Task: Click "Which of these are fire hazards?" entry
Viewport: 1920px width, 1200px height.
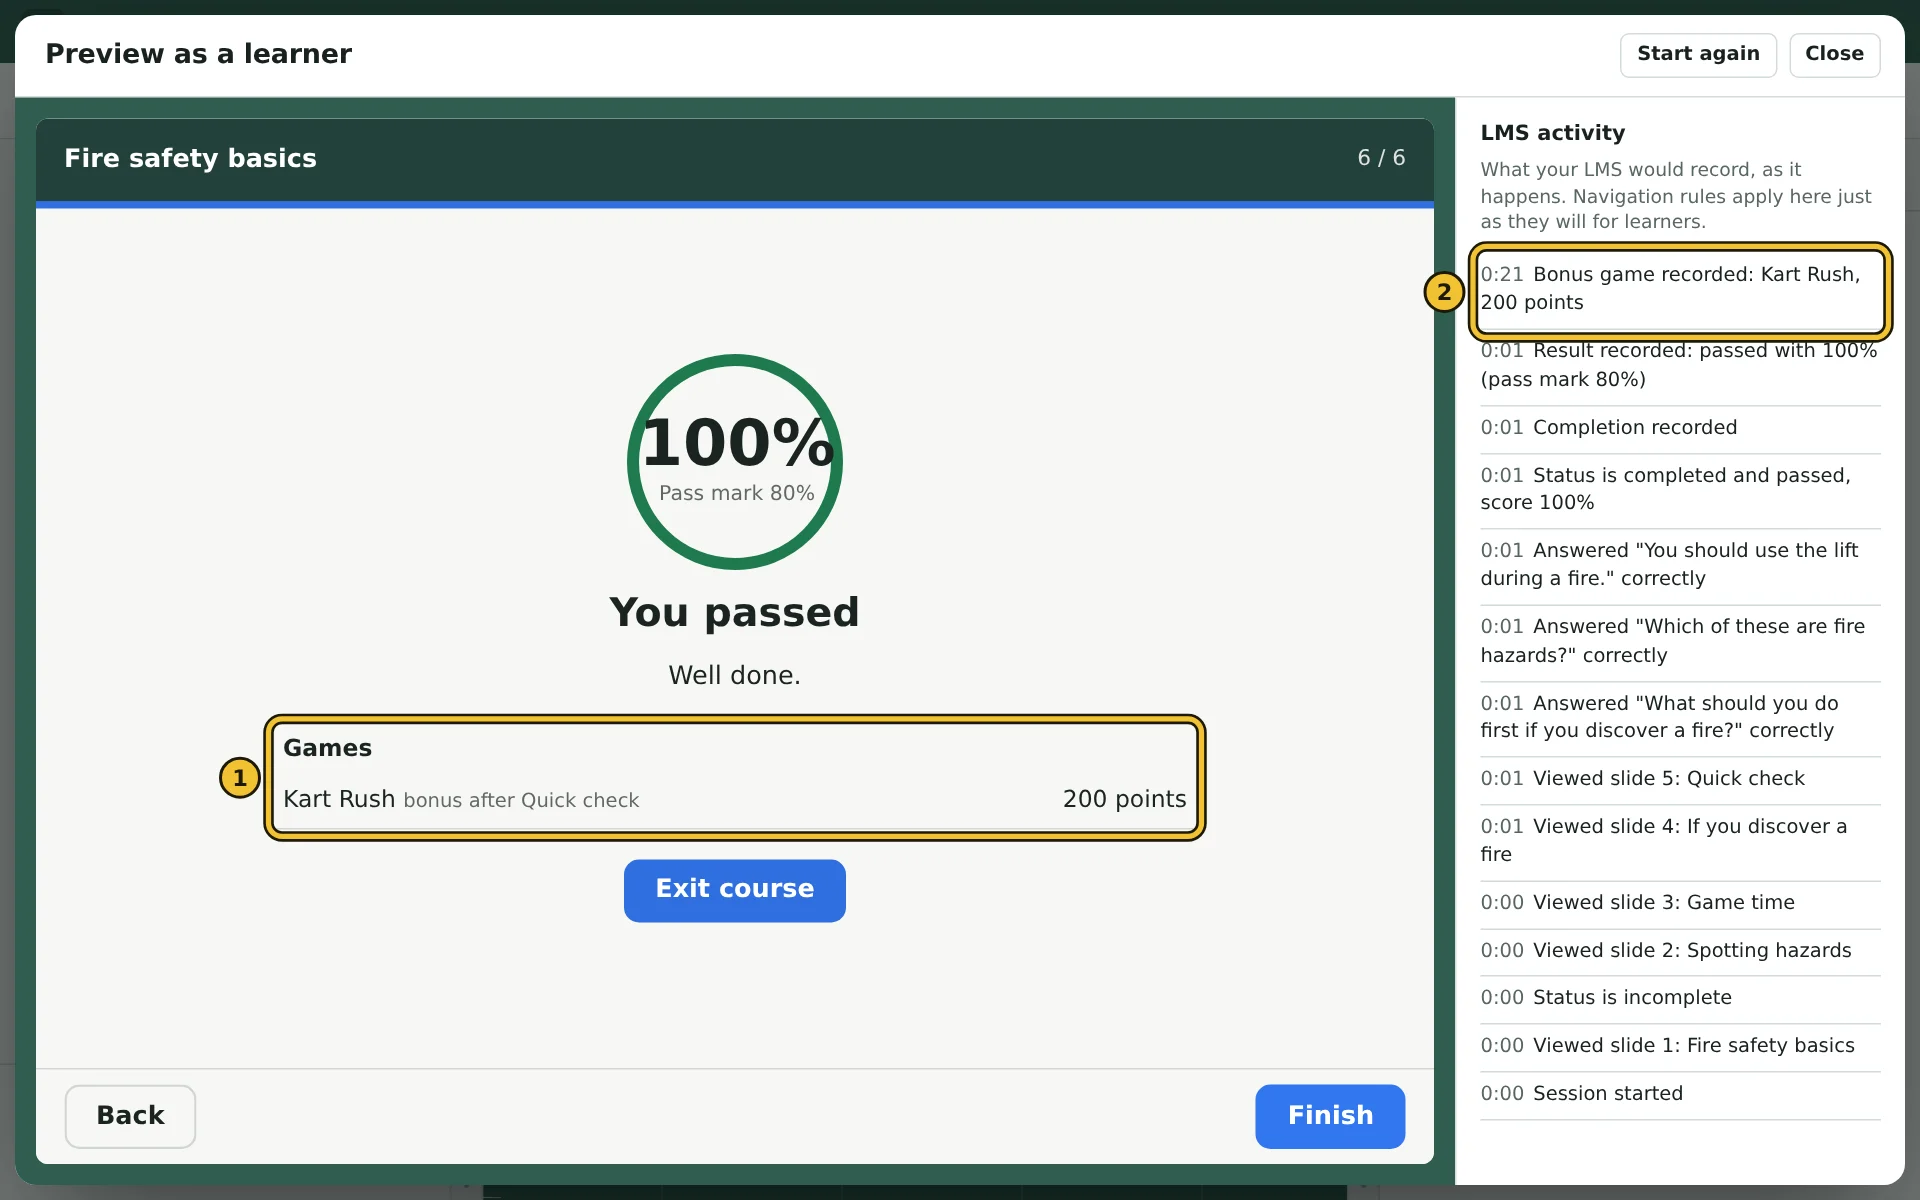Action: tap(1680, 641)
